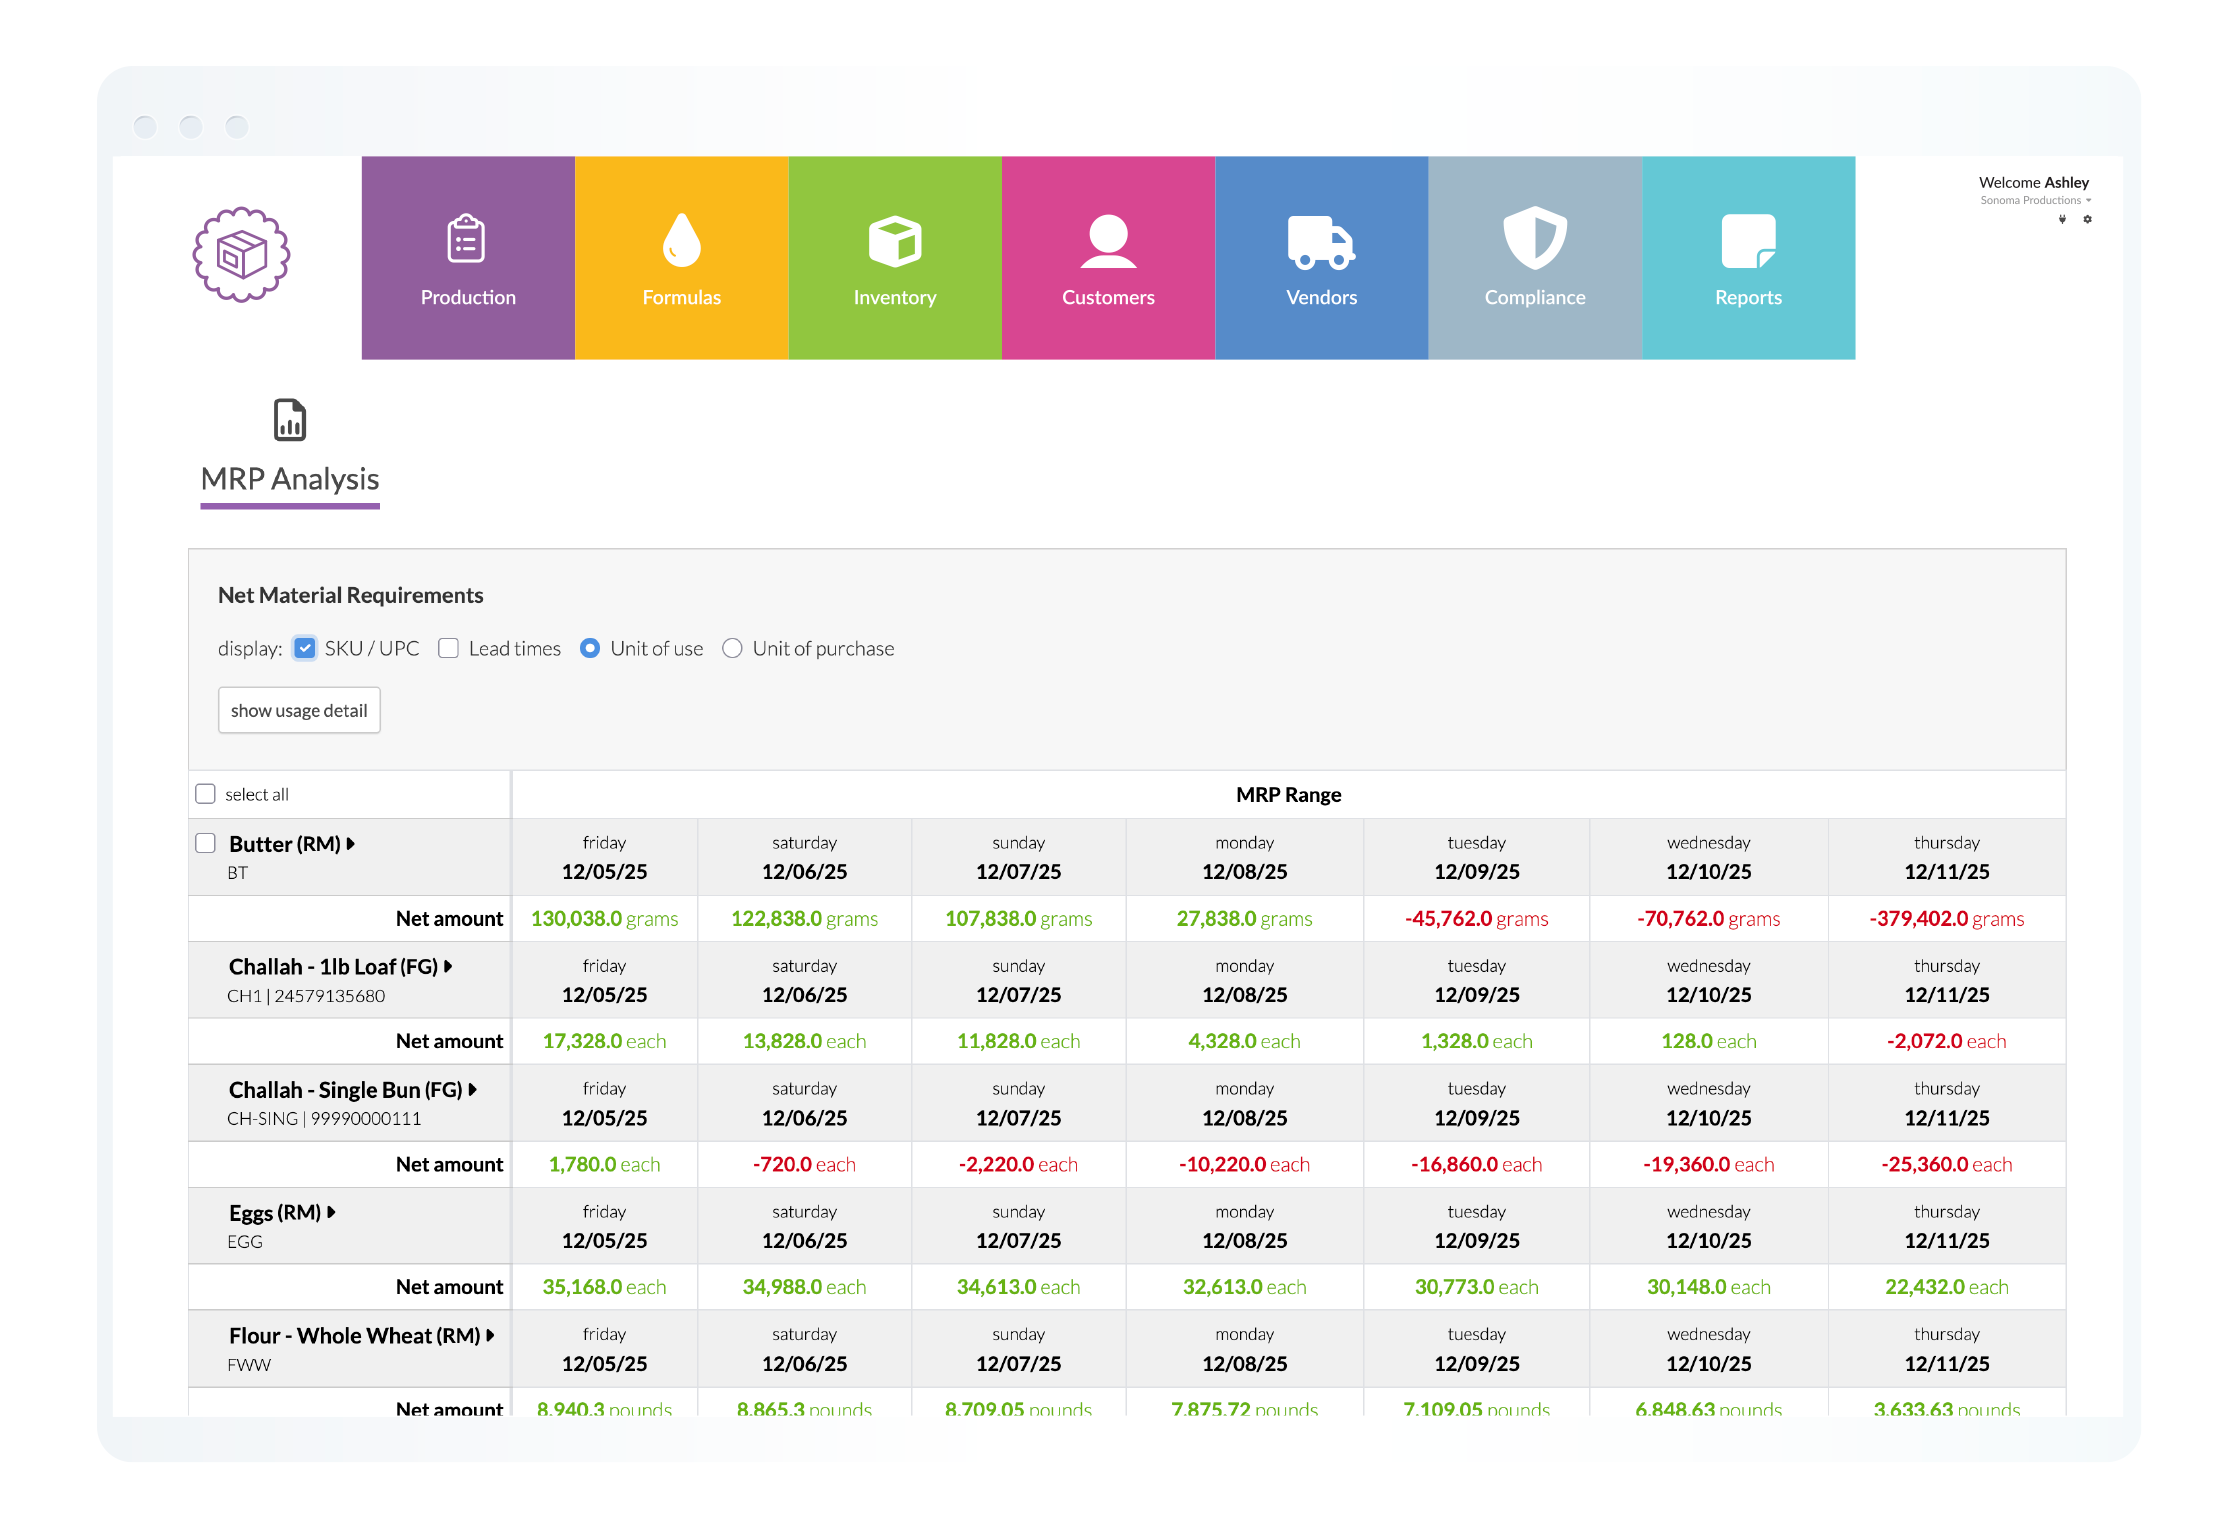Go to the Inventory box tile
Image resolution: width=2238 pixels, height=1529 pixels.
point(894,258)
